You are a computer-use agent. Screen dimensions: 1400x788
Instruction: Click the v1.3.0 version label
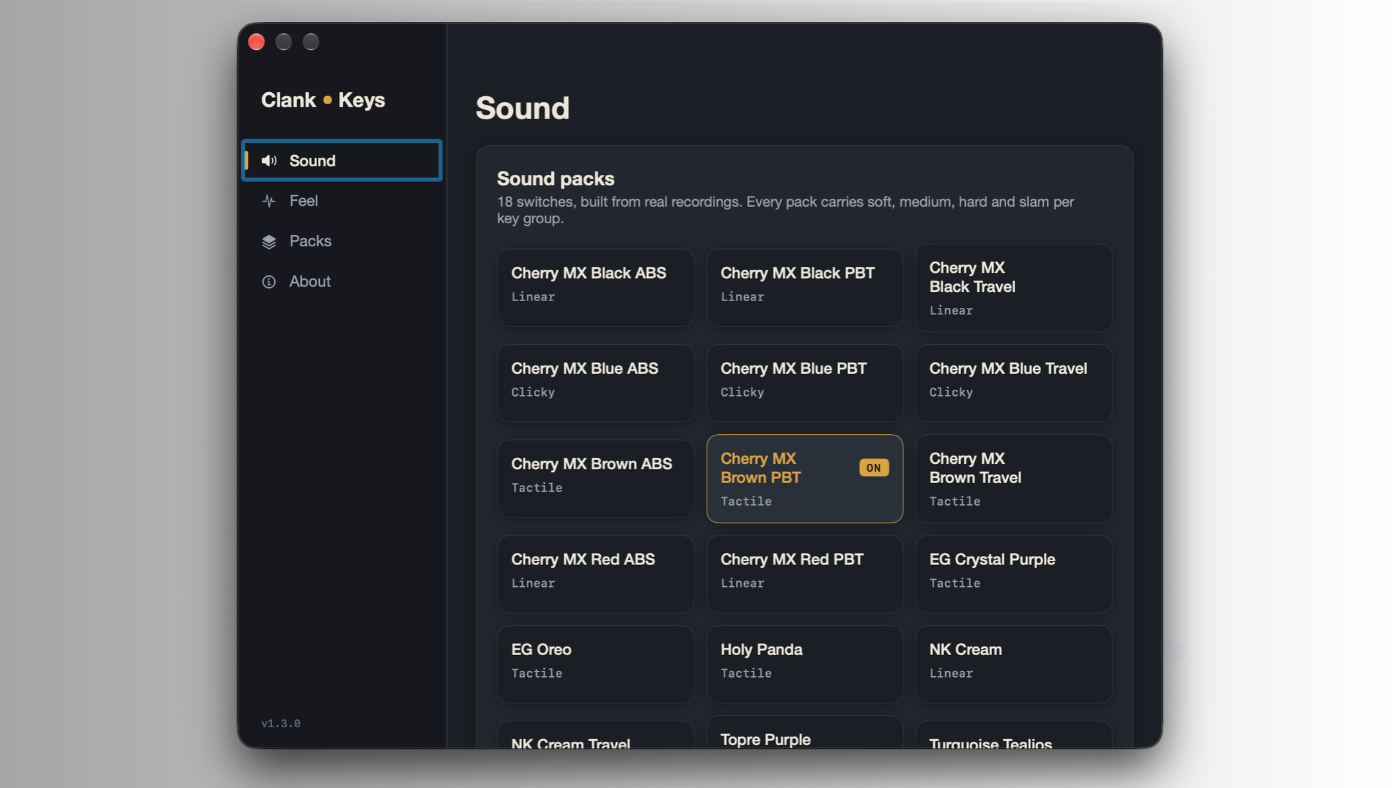pos(281,723)
